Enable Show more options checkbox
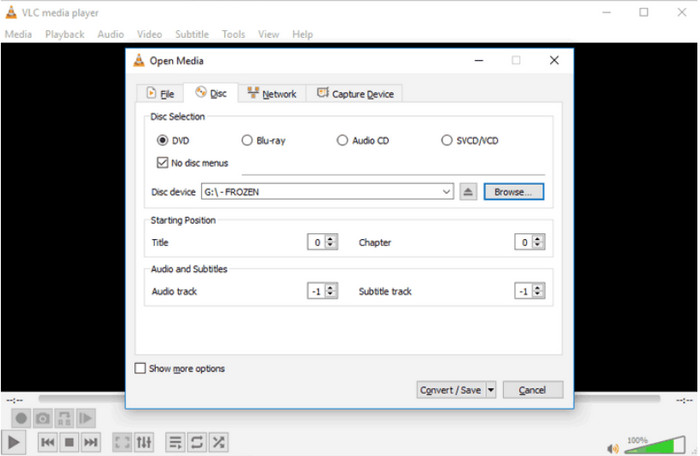700x456 pixels. (140, 368)
